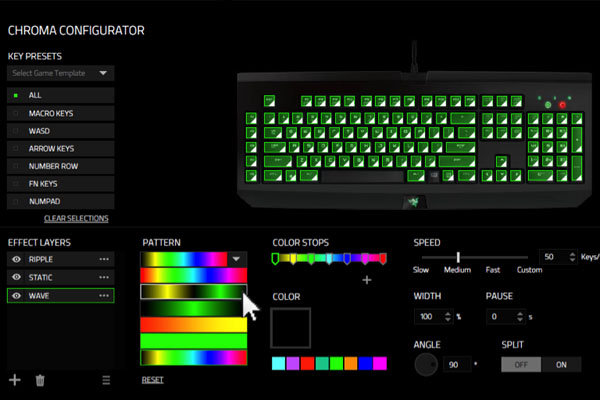Check the MACRO KEYS preset checkbox
The image size is (600, 400).
click(15, 113)
